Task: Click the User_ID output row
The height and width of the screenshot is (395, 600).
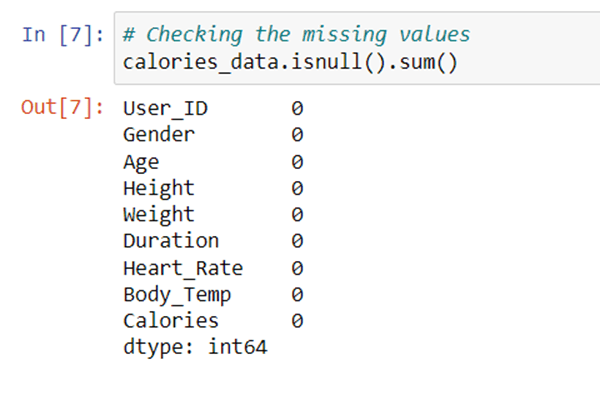Action: pos(213,109)
